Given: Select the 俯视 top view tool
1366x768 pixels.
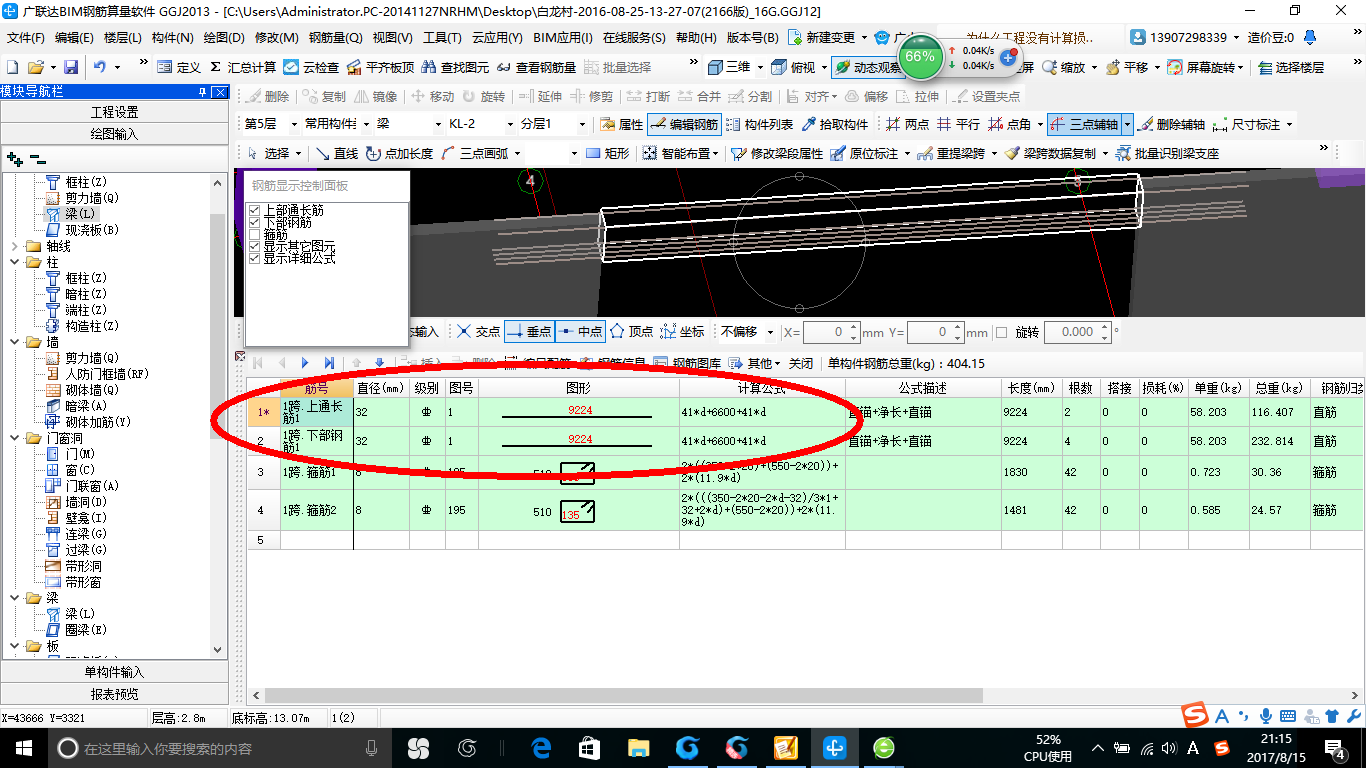Looking at the screenshot, I should coord(794,67).
